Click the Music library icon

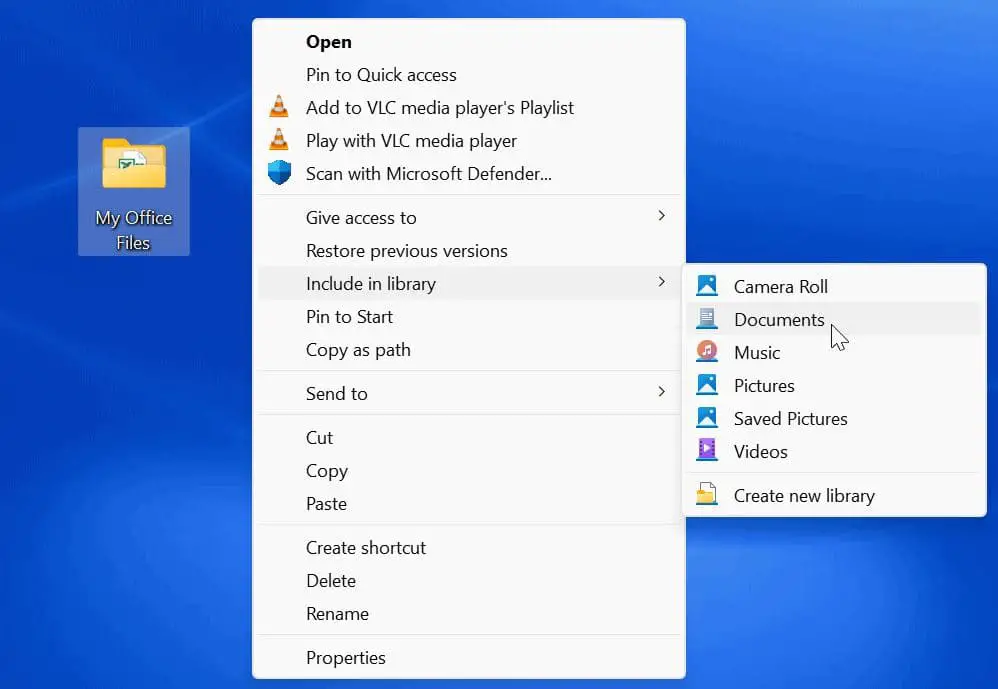point(706,351)
